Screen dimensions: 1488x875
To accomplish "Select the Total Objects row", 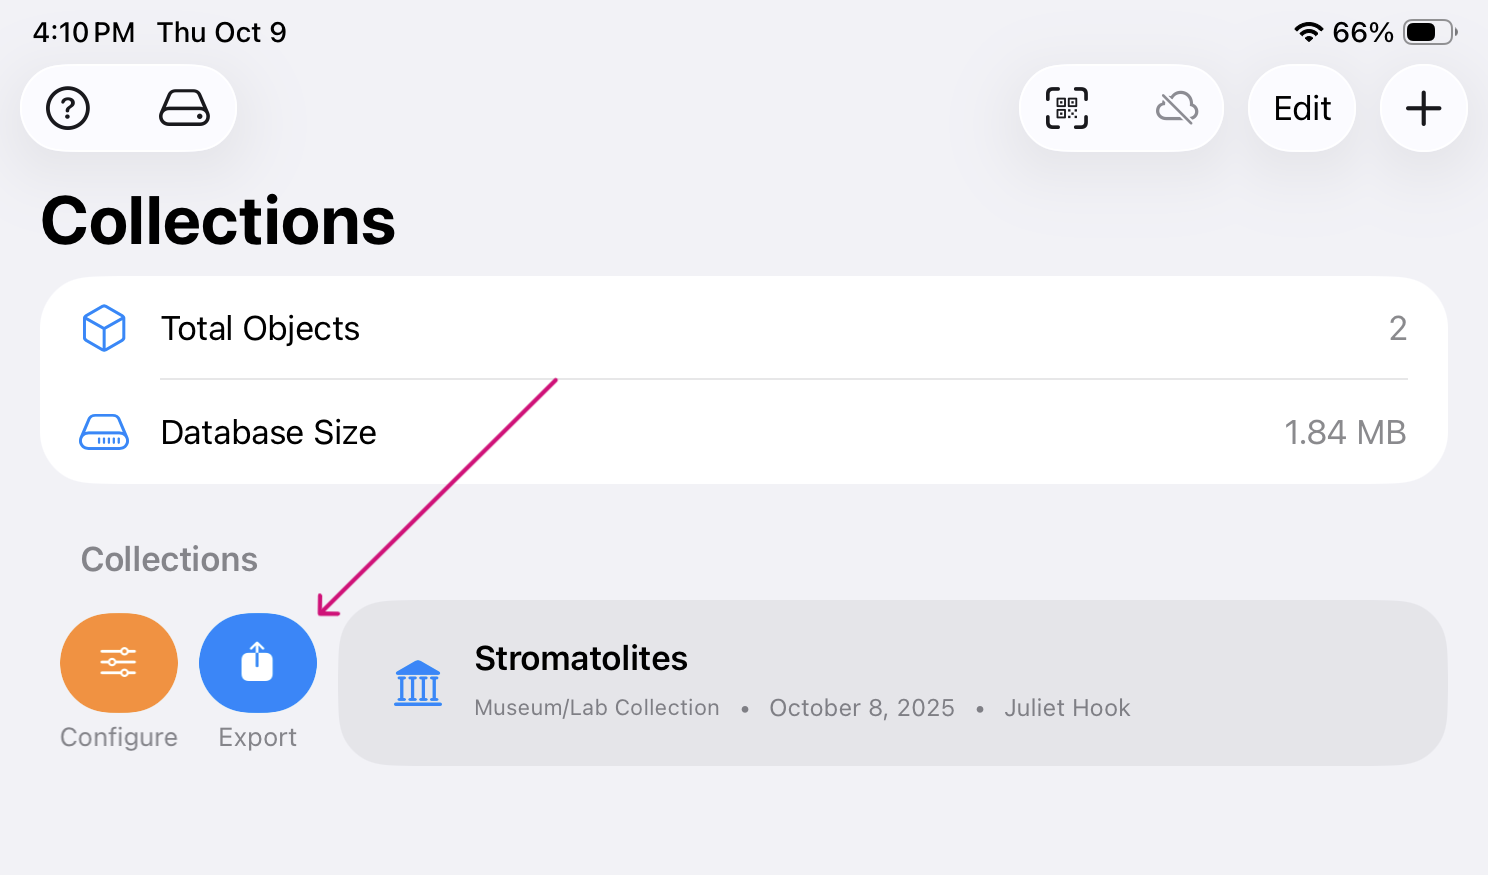I will (743, 328).
